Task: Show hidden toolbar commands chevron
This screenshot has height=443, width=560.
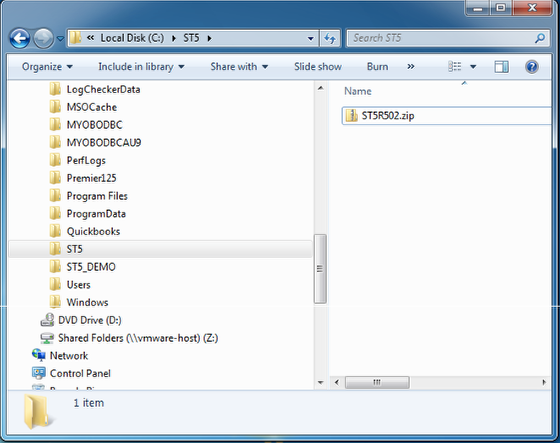Action: click(x=411, y=67)
